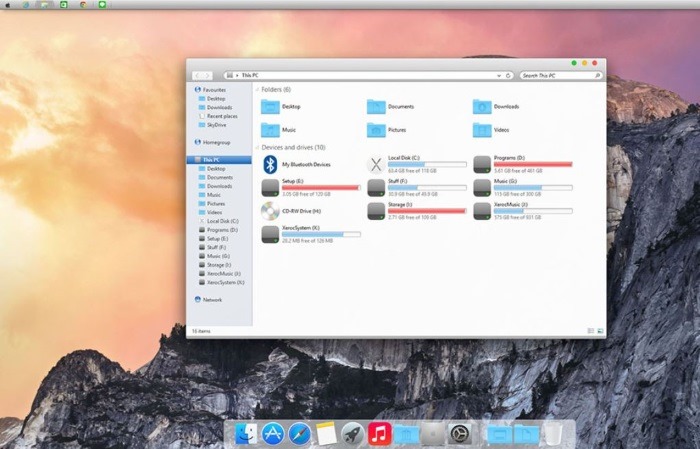Click the Search This PC field
Screen dimensions: 700x449
click(561, 75)
